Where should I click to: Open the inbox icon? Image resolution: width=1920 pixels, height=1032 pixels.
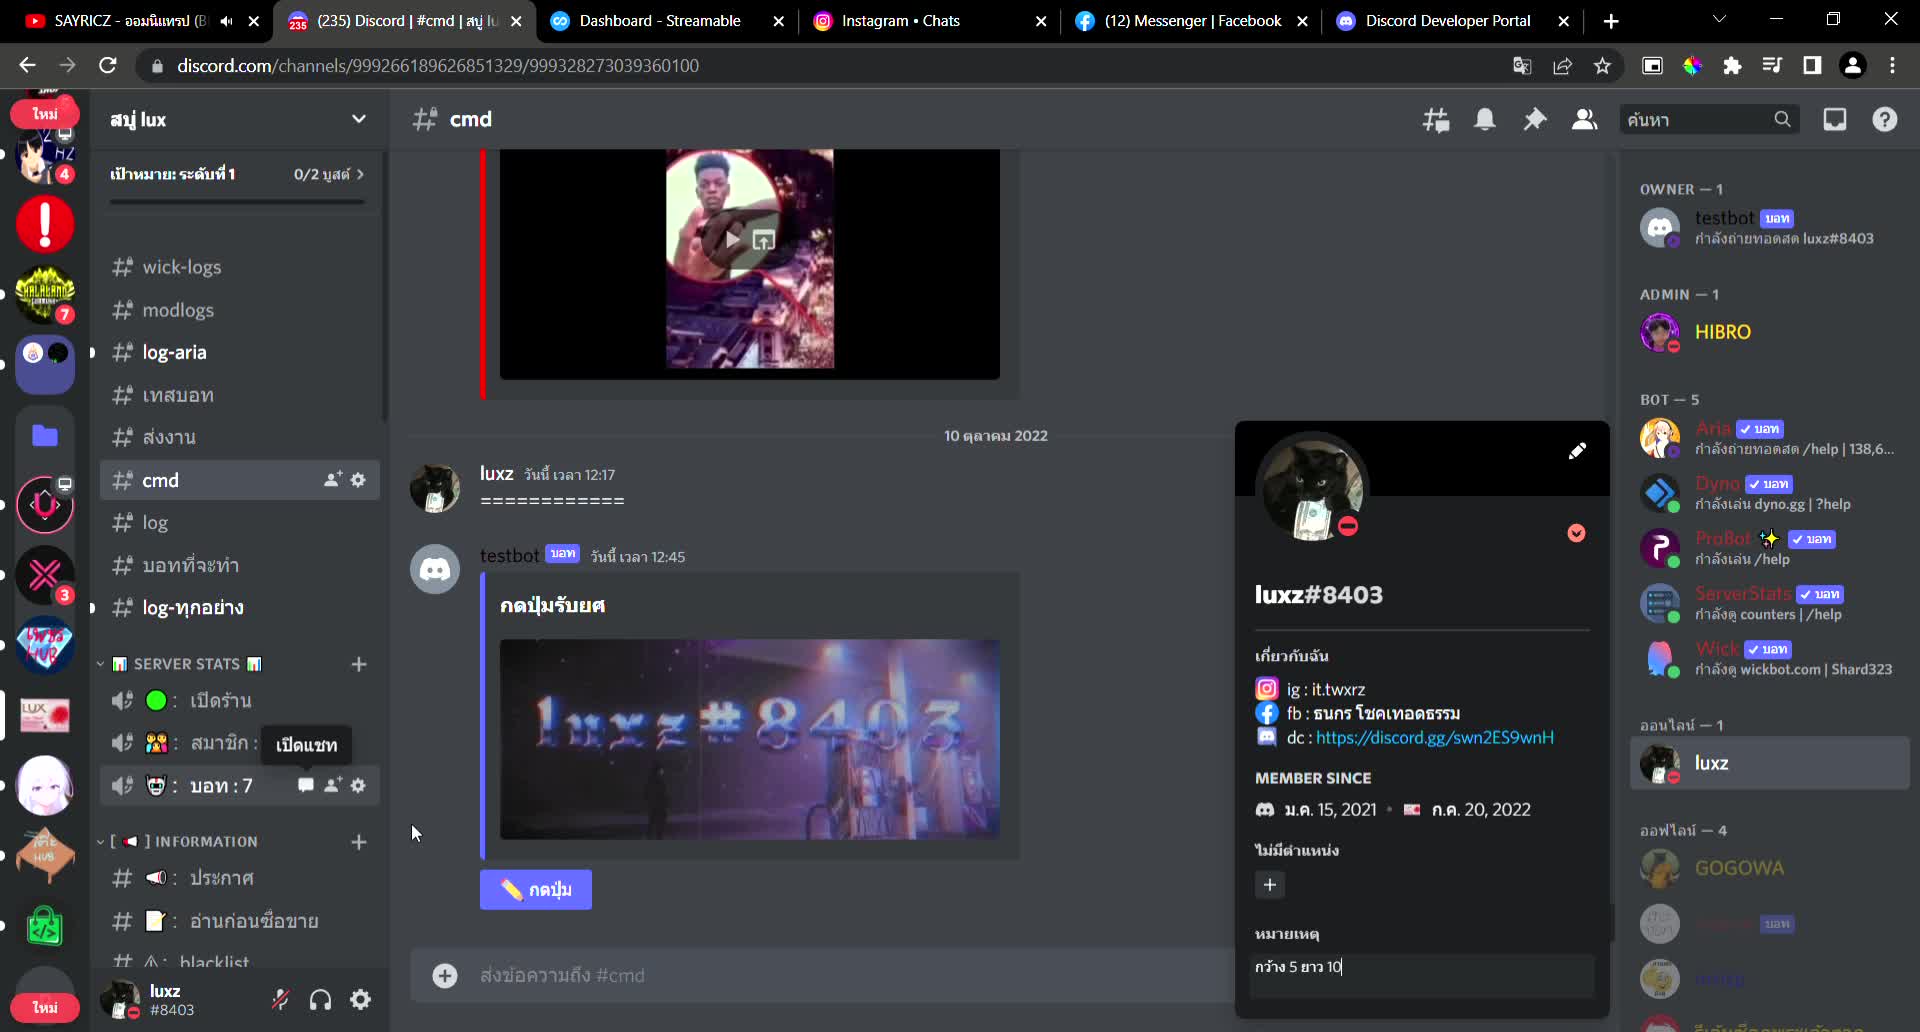tap(1835, 119)
